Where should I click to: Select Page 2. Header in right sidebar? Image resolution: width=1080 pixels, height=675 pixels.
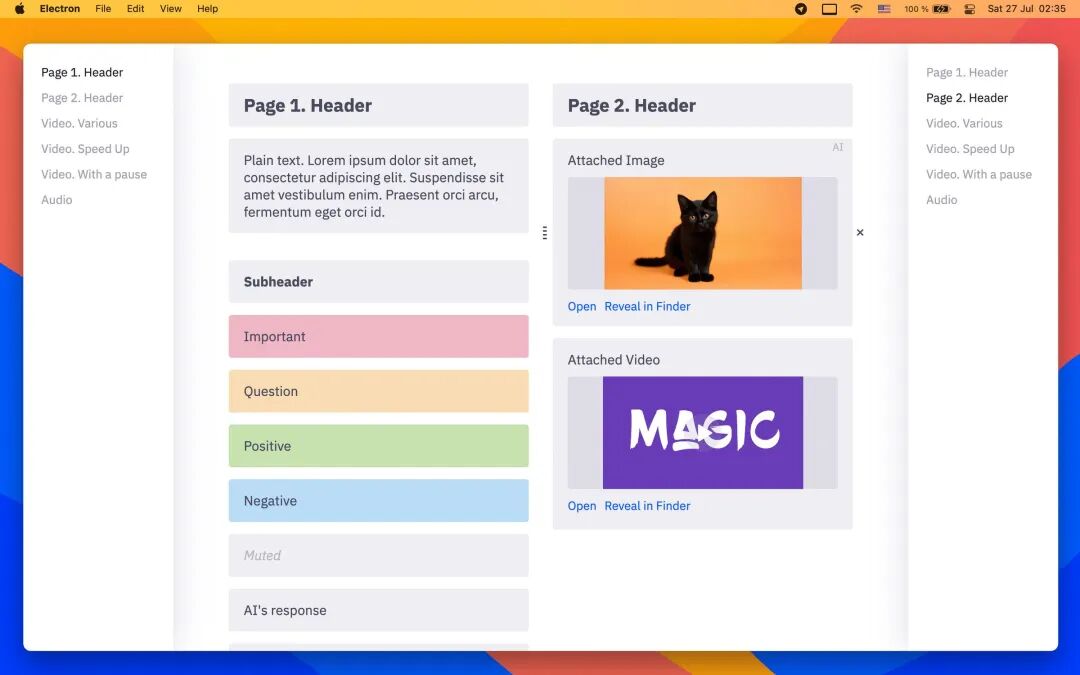[967, 98]
